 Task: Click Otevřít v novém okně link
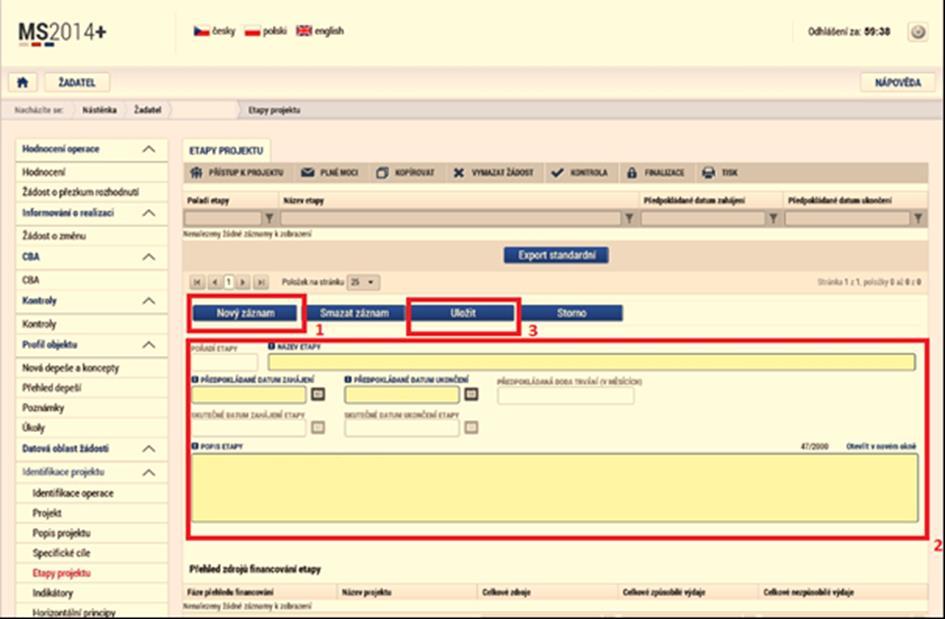click(x=881, y=447)
